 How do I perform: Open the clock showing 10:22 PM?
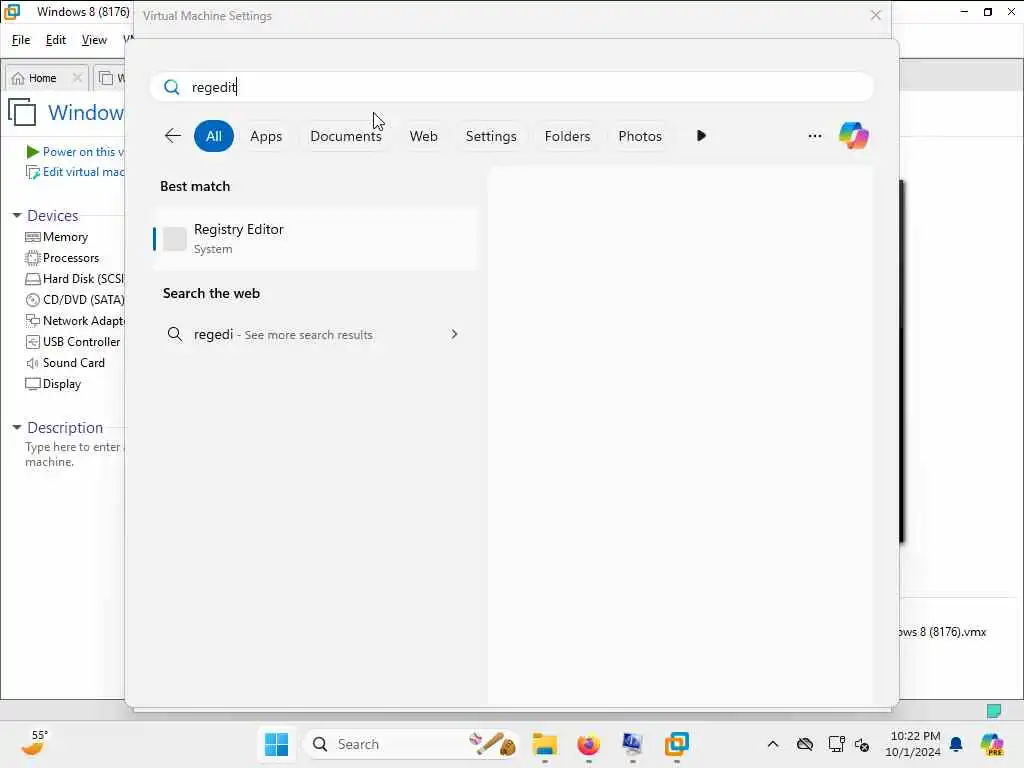click(x=915, y=744)
